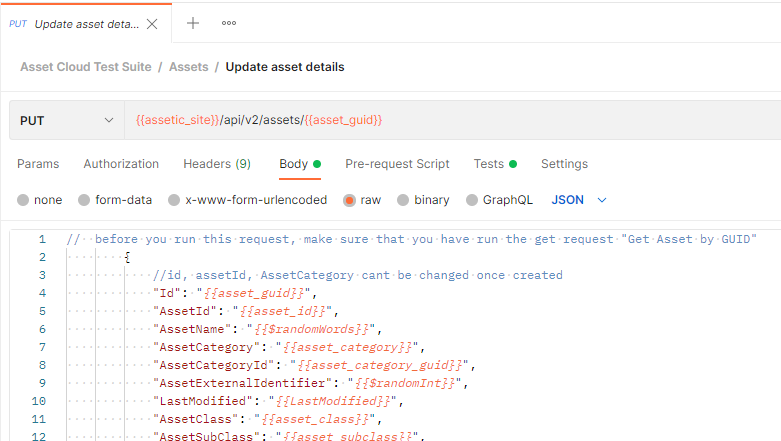Expand the JSON format dropdown

579,200
